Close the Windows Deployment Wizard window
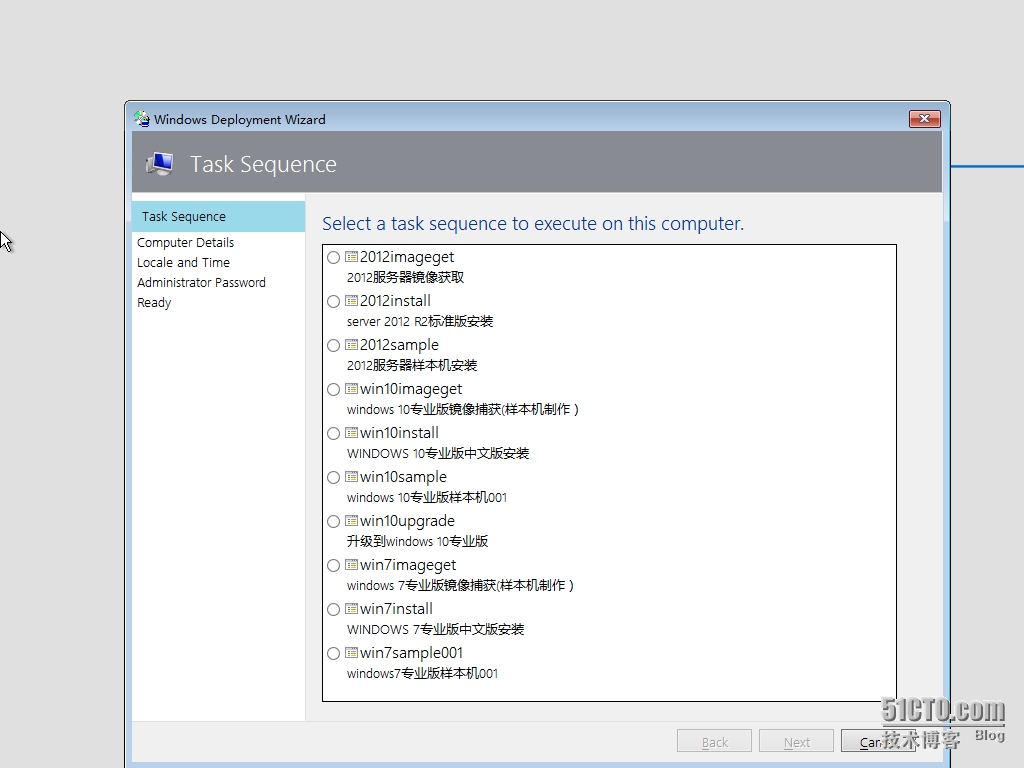This screenshot has height=768, width=1024. tap(924, 119)
